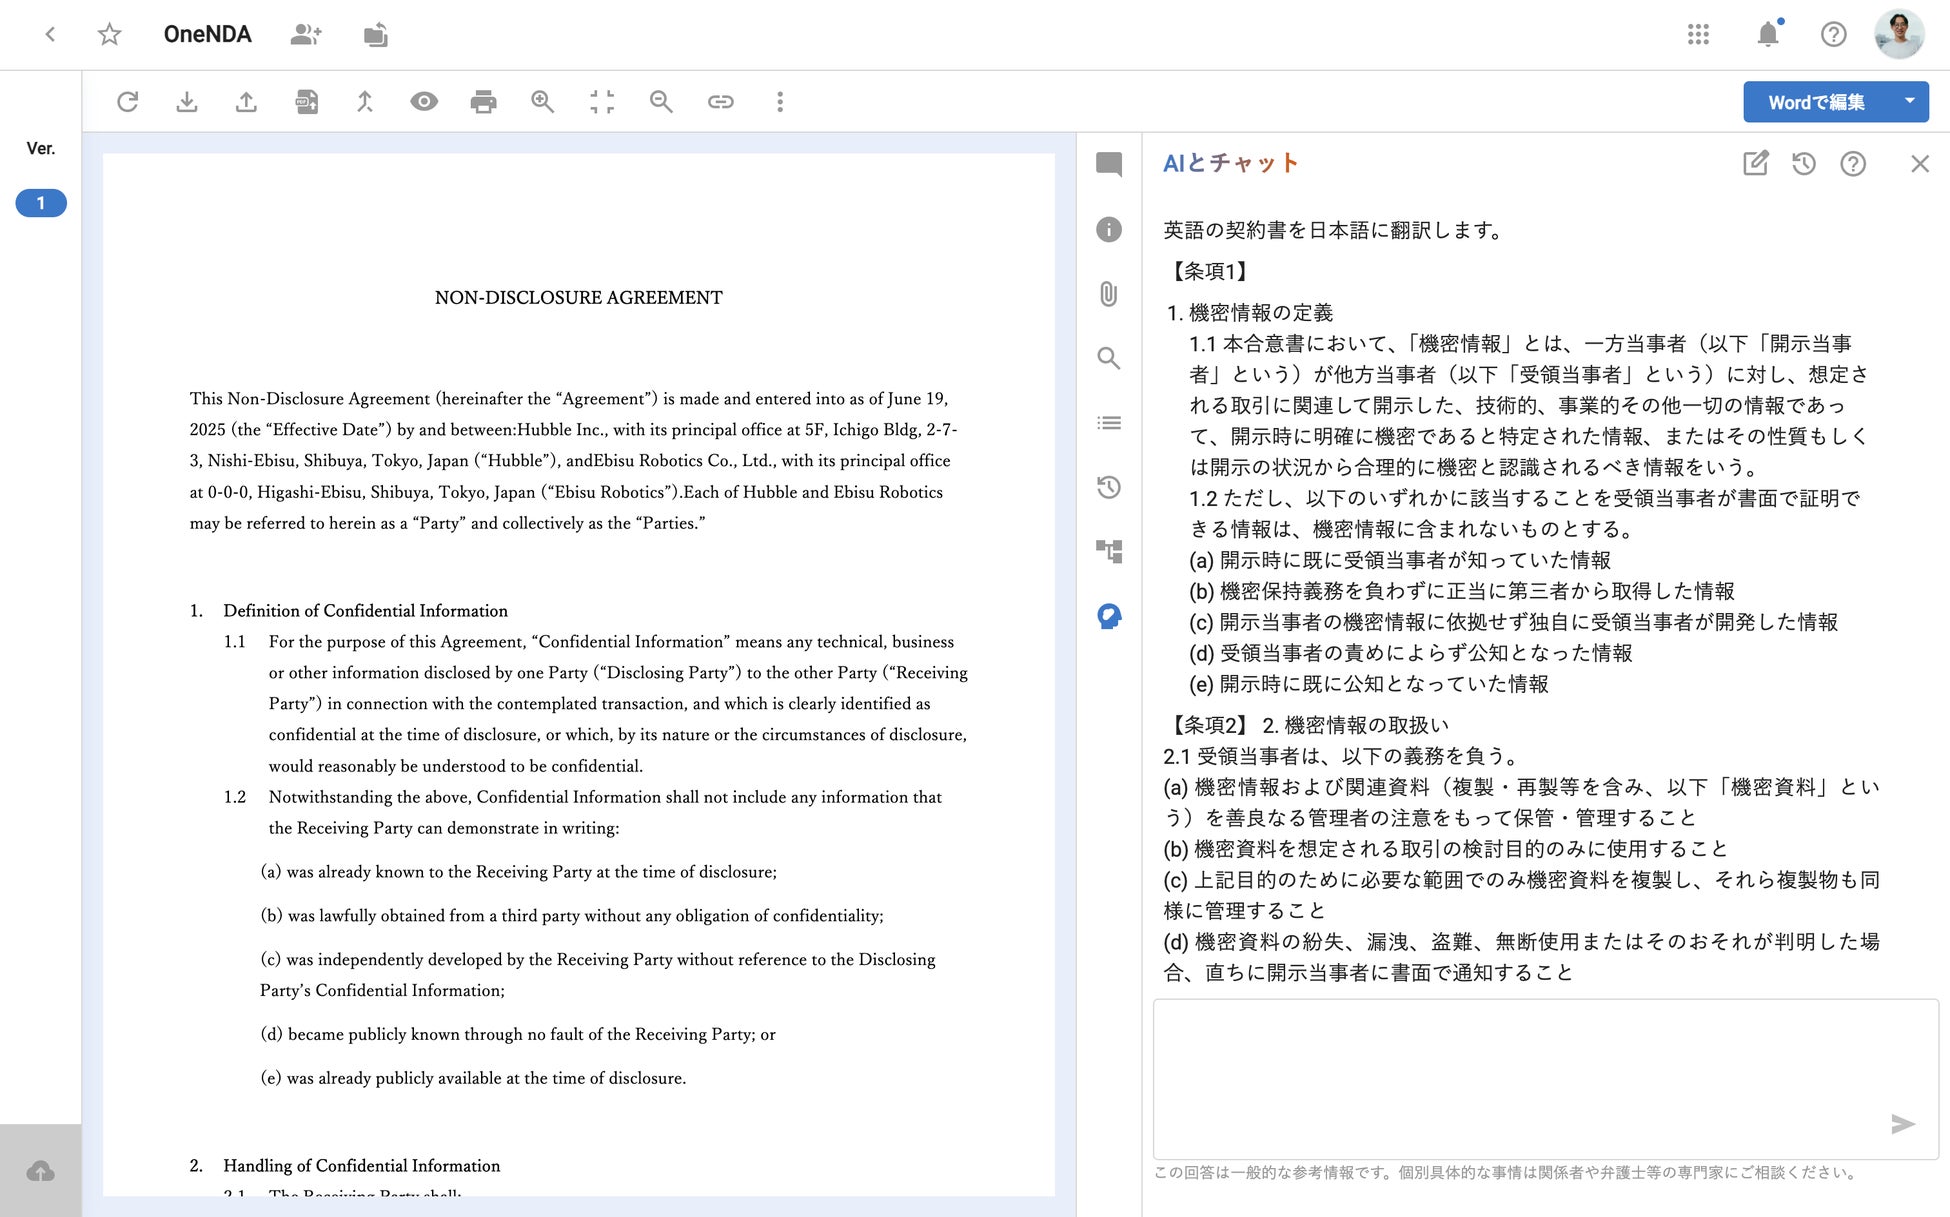This screenshot has height=1217, width=1950.
Task: Open the apps grid launcher
Action: click(x=1698, y=35)
